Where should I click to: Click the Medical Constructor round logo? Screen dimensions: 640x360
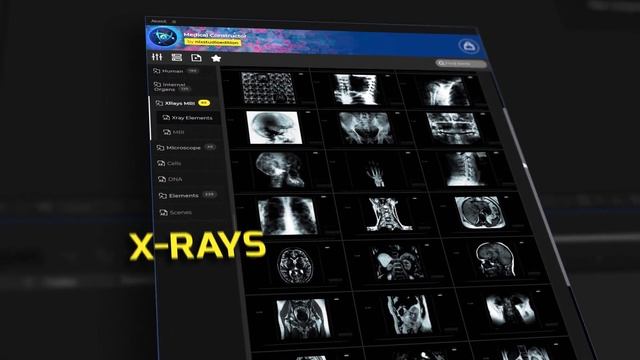[x=163, y=37]
